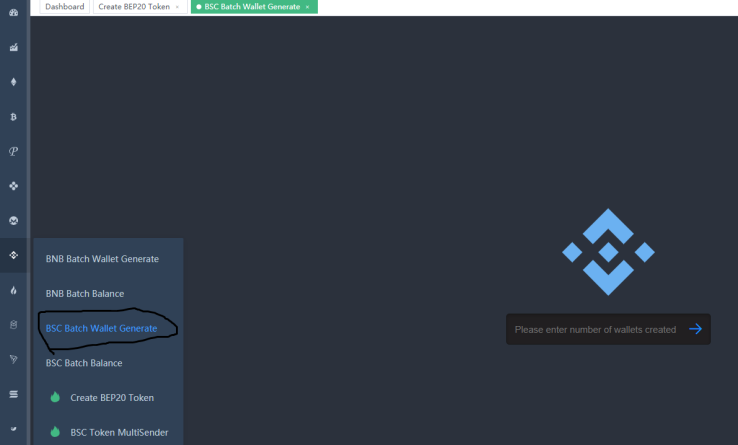The height and width of the screenshot is (445, 738).
Task: Click the number of wallets input field
Action: coord(595,329)
